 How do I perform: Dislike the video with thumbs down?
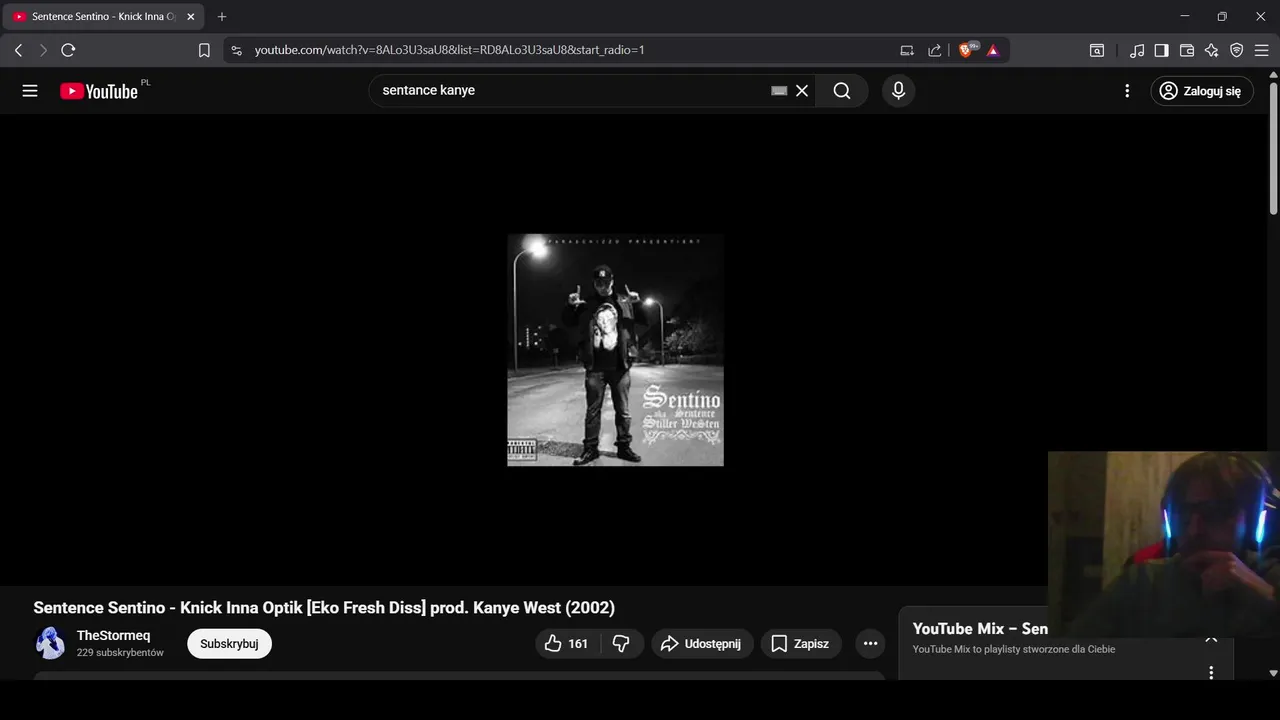pyautogui.click(x=621, y=644)
